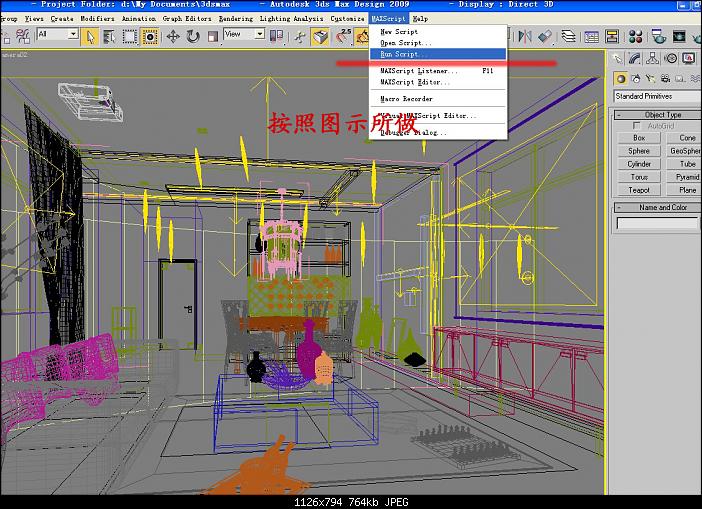Create a Sphere primitive
The height and width of the screenshot is (509, 702).
[x=639, y=151]
